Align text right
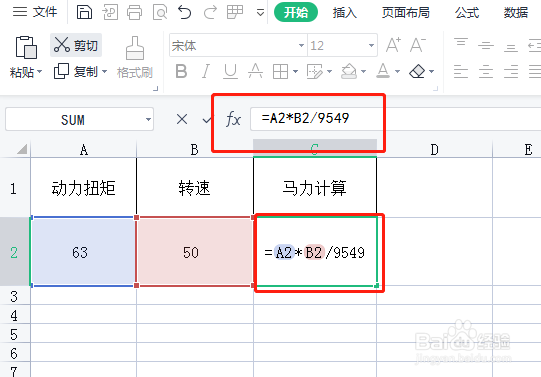 click(x=511, y=71)
